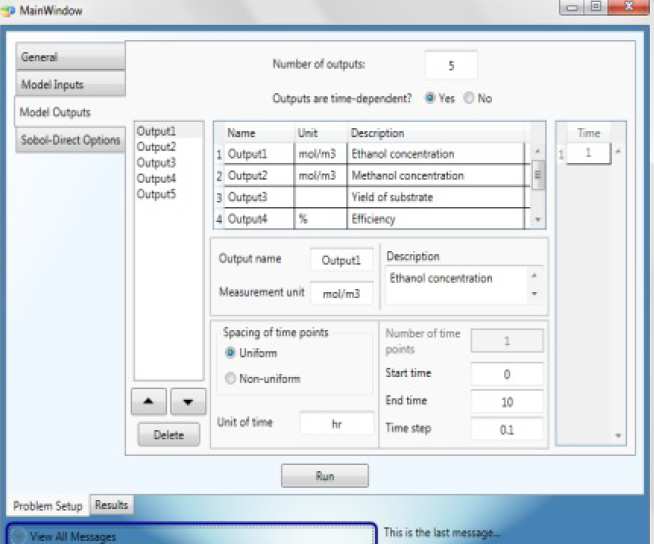
Task: Click the MainWindow app icon in title bar
Action: coord(9,10)
